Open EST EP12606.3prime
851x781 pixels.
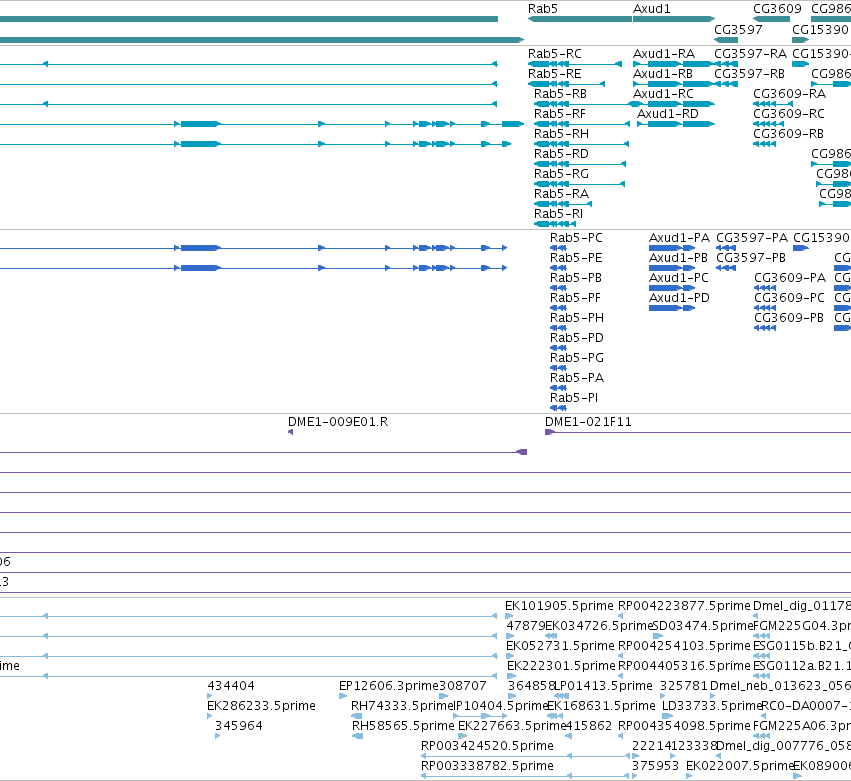pos(389,686)
